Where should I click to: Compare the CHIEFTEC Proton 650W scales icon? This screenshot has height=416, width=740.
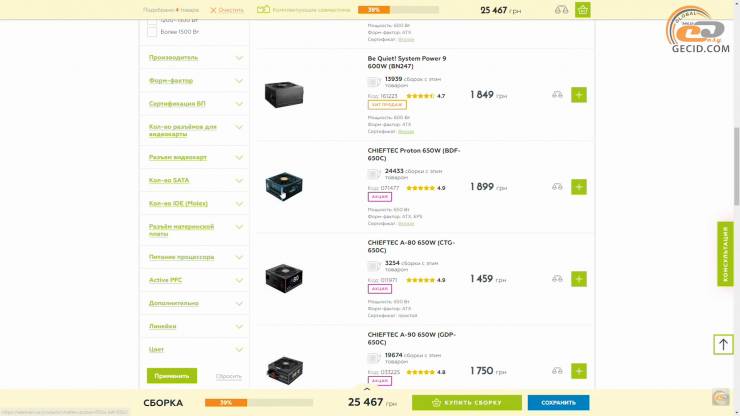click(x=557, y=187)
